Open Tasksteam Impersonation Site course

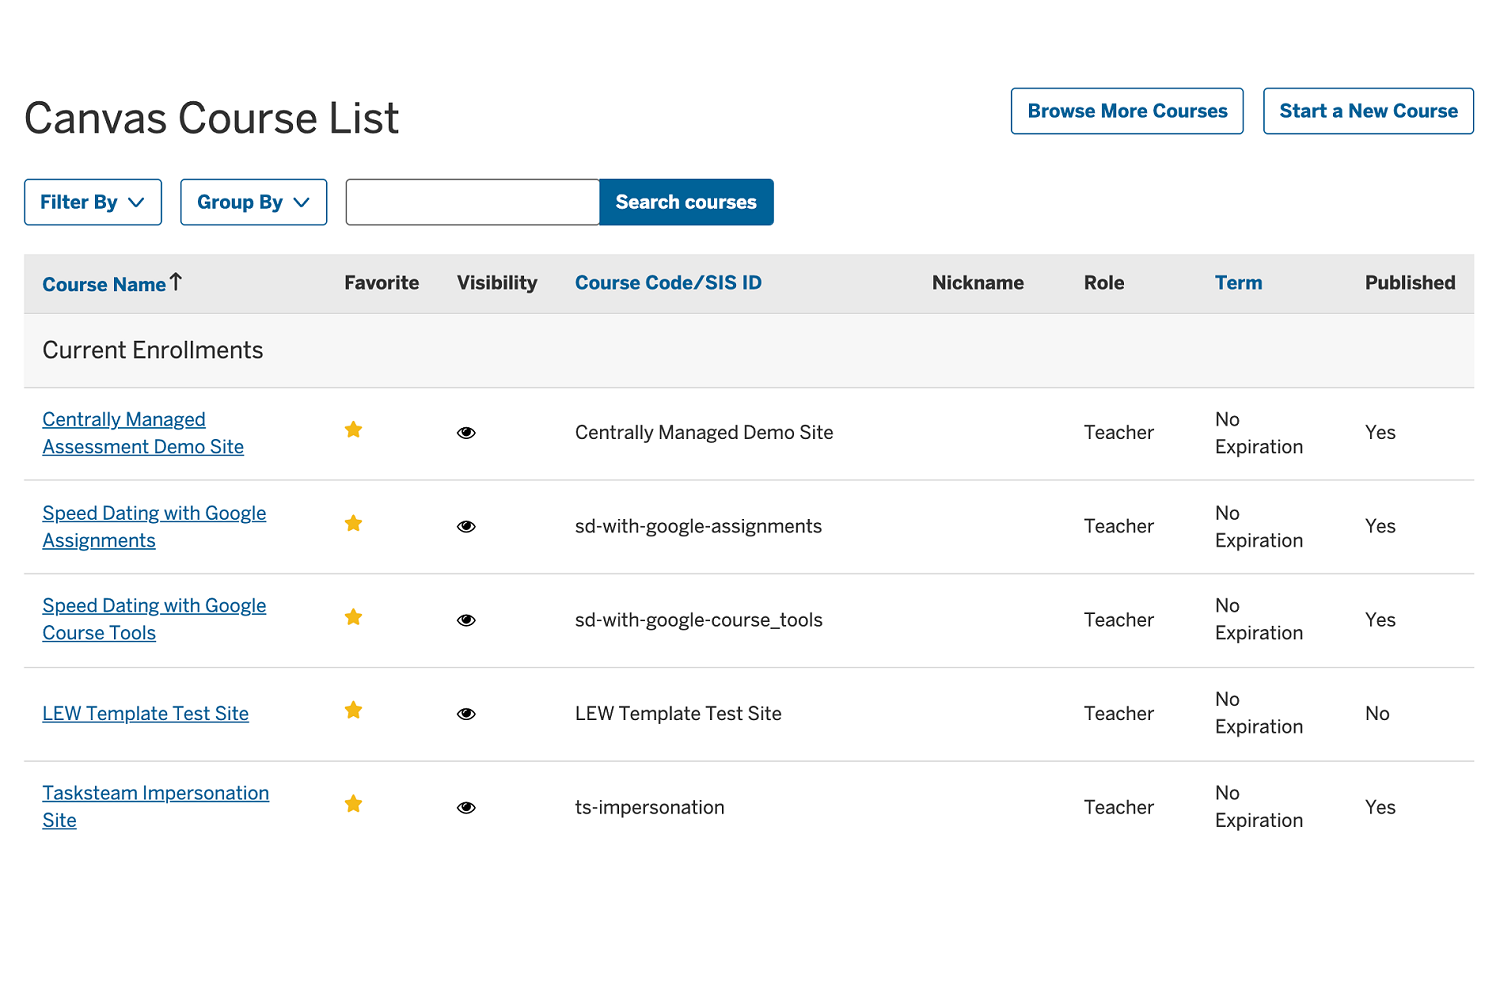[155, 807]
